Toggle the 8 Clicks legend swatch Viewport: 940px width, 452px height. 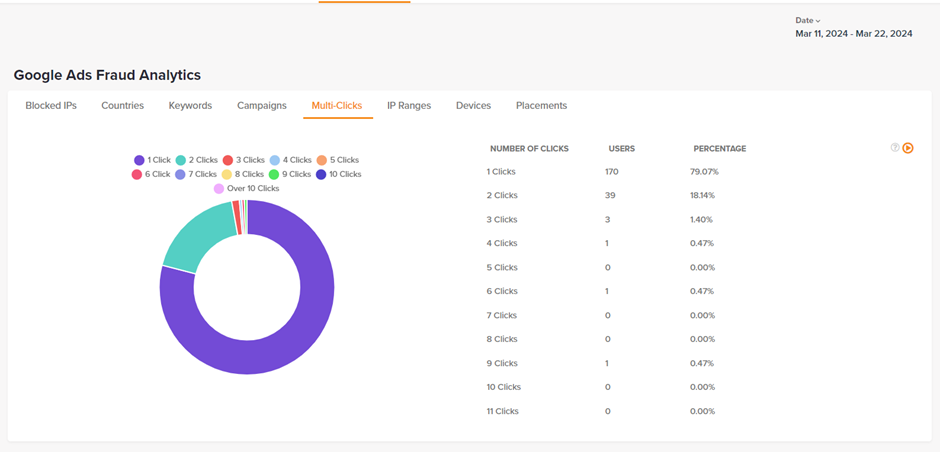(227, 174)
